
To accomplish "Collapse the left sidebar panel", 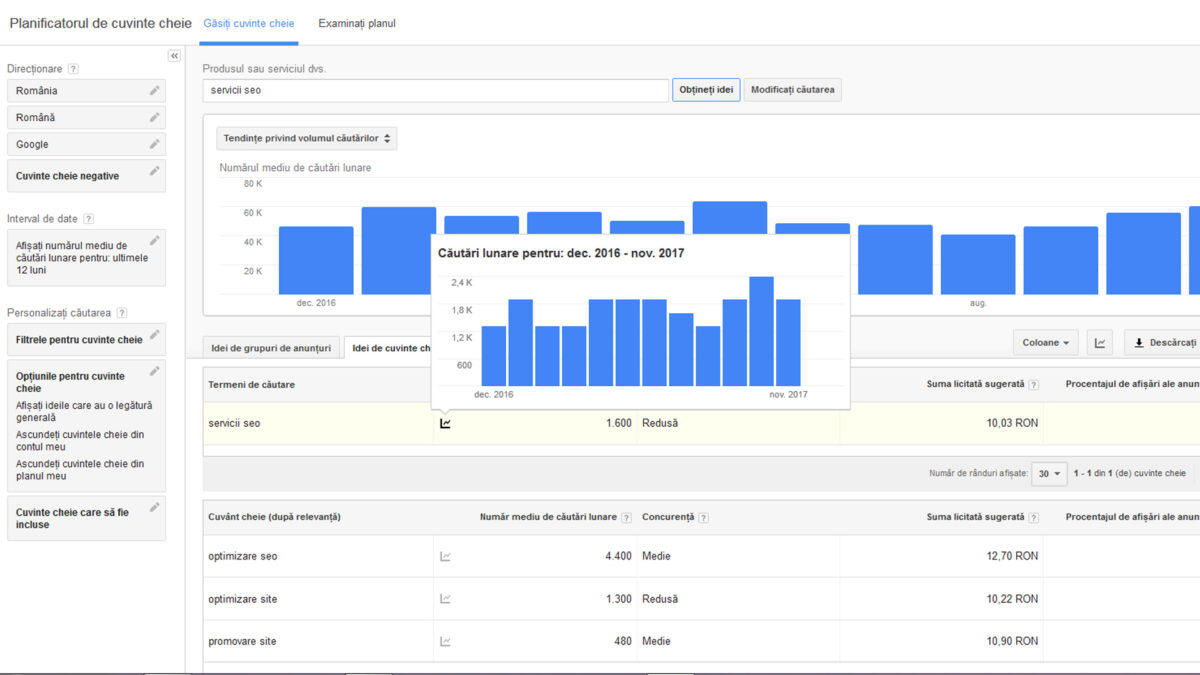I will pos(174,56).
